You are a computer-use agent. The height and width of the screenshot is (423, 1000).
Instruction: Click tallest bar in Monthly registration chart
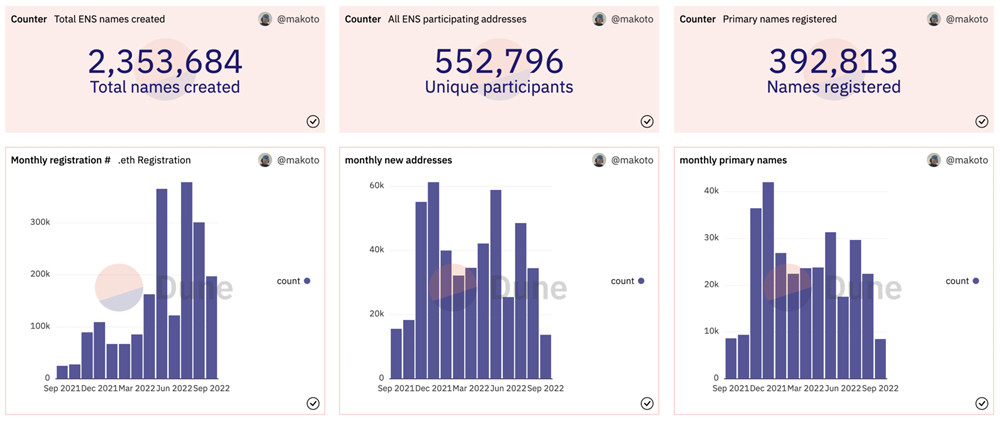pos(186,280)
